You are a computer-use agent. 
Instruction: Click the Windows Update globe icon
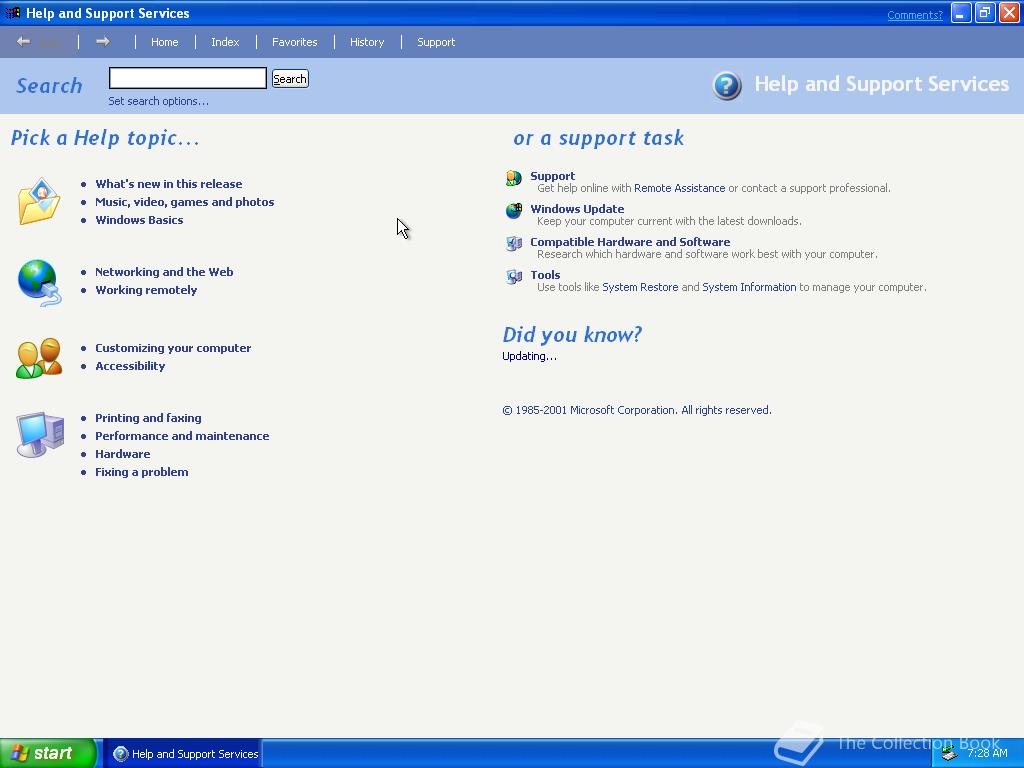(x=514, y=210)
